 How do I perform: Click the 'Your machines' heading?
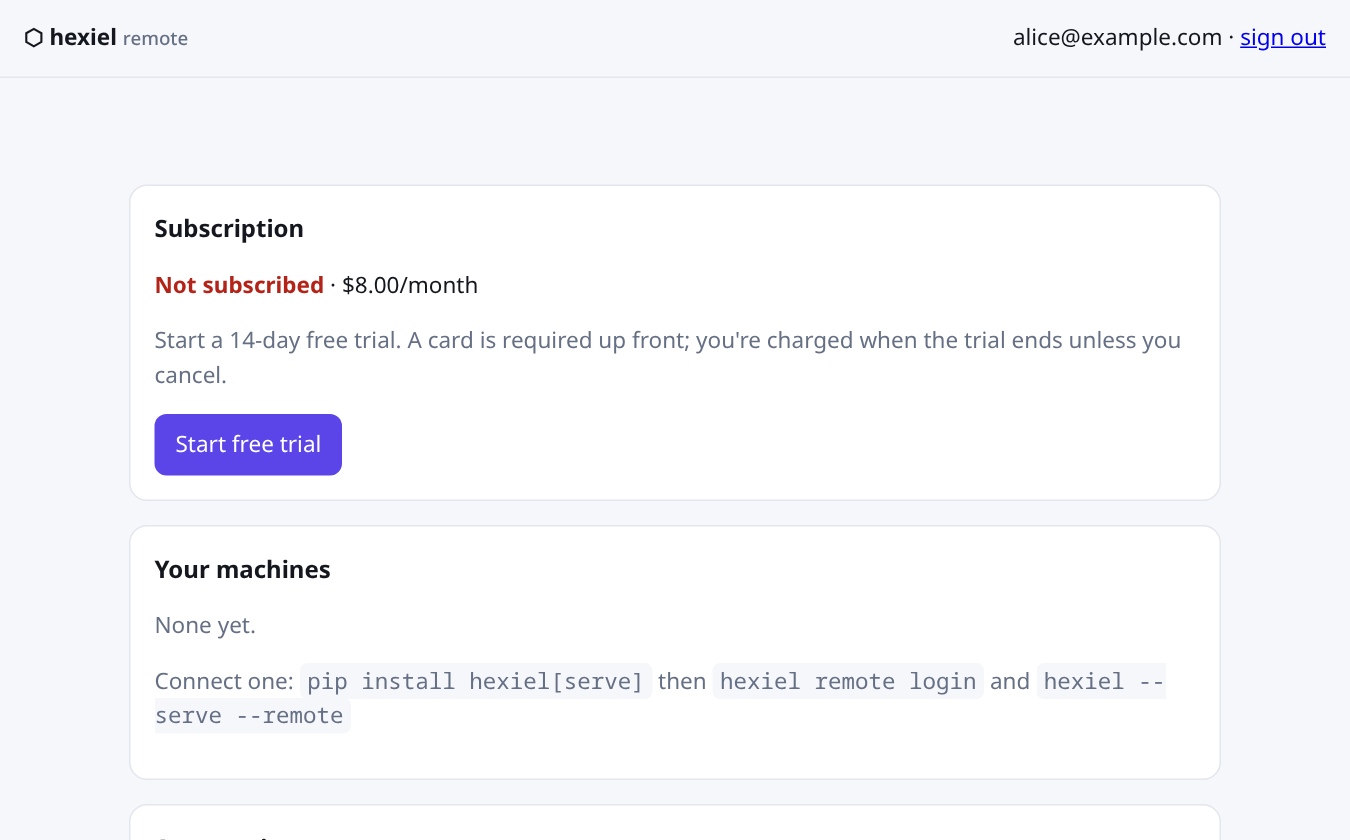(x=242, y=570)
